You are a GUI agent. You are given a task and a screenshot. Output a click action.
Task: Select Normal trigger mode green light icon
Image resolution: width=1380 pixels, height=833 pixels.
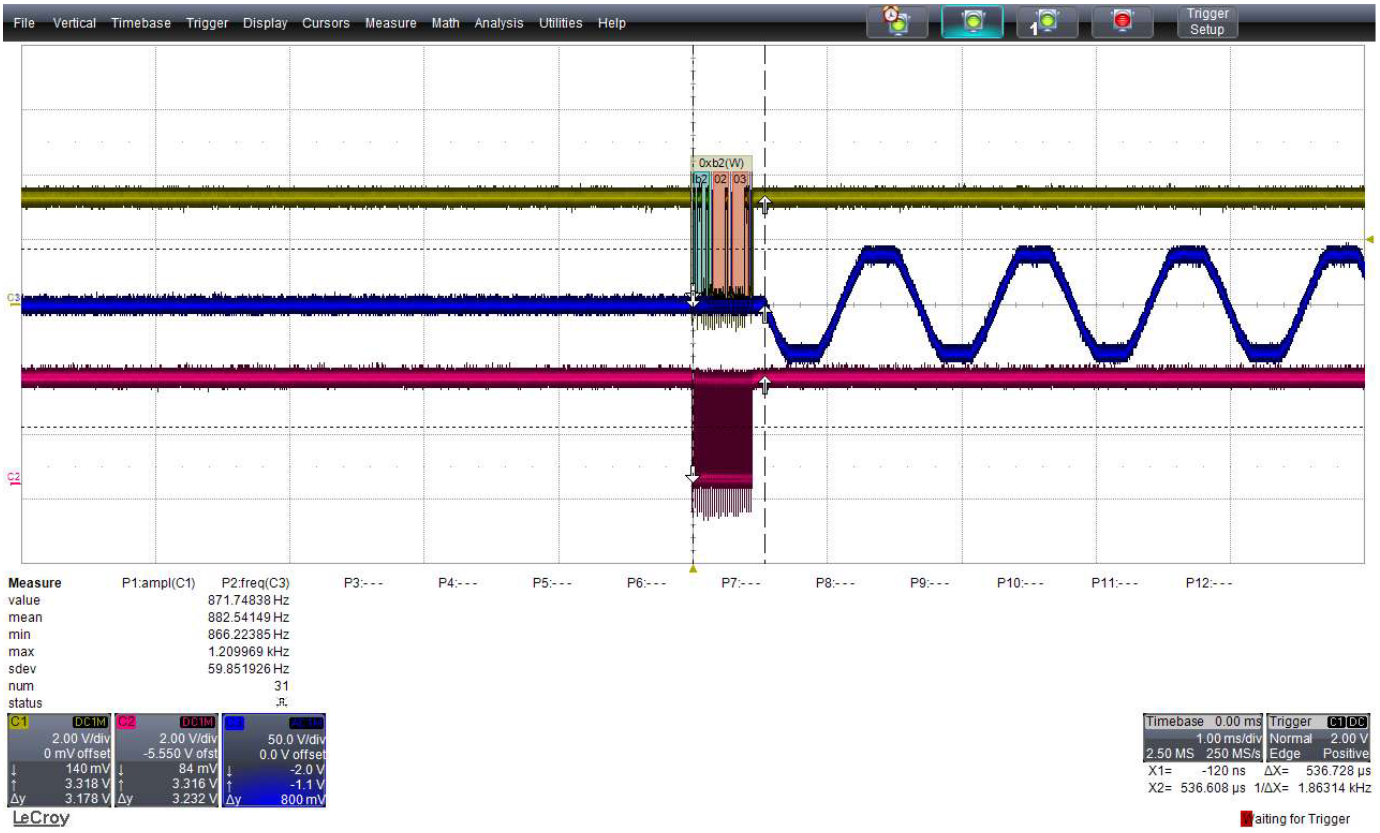pyautogui.click(x=972, y=22)
